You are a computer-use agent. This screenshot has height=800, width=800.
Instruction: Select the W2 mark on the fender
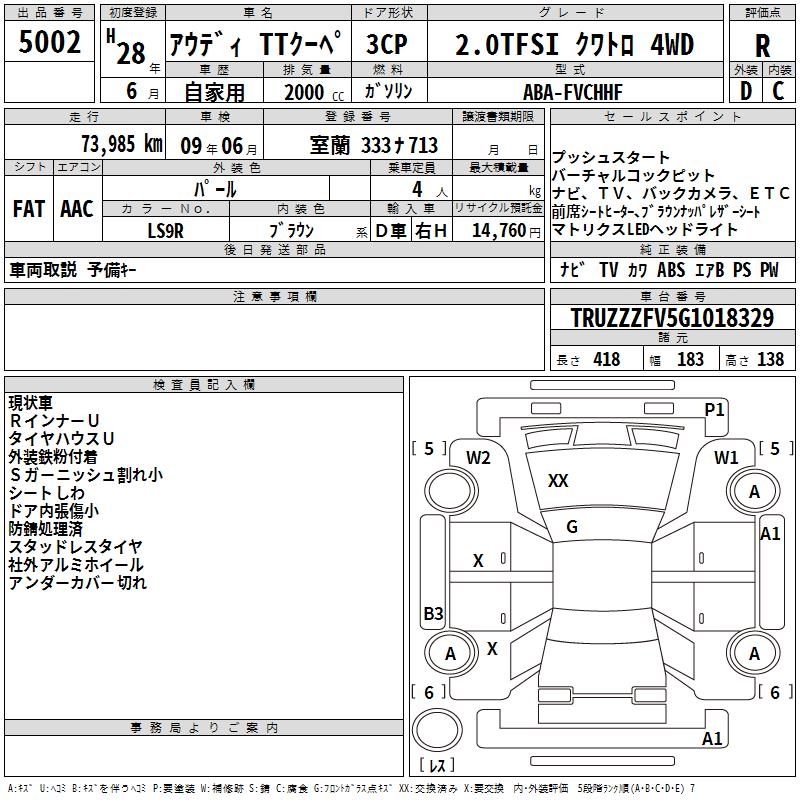coord(478,458)
